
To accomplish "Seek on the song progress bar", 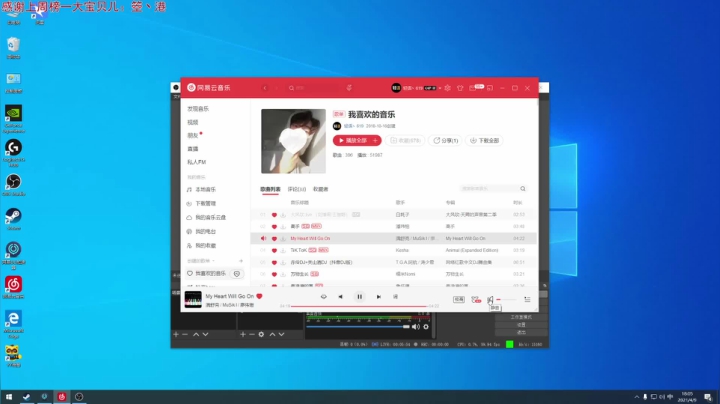I will click(360, 306).
